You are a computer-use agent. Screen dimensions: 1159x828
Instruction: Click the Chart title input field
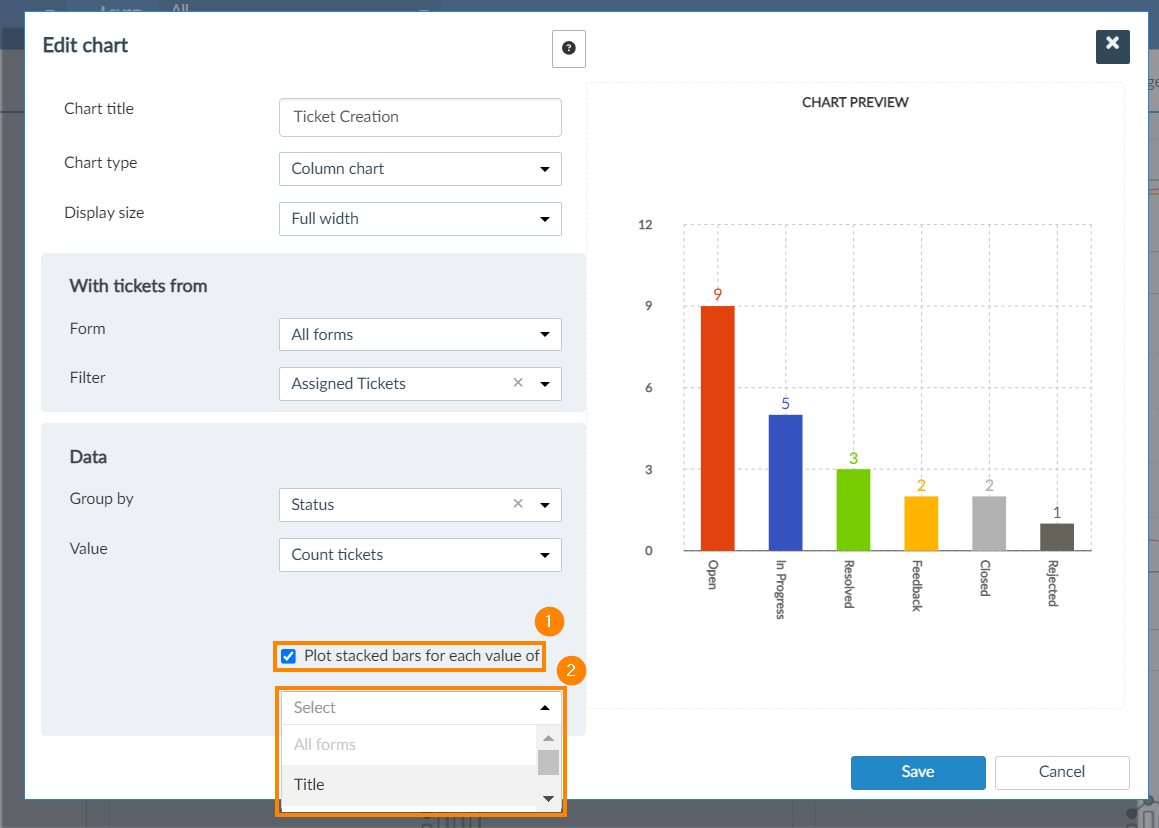420,117
